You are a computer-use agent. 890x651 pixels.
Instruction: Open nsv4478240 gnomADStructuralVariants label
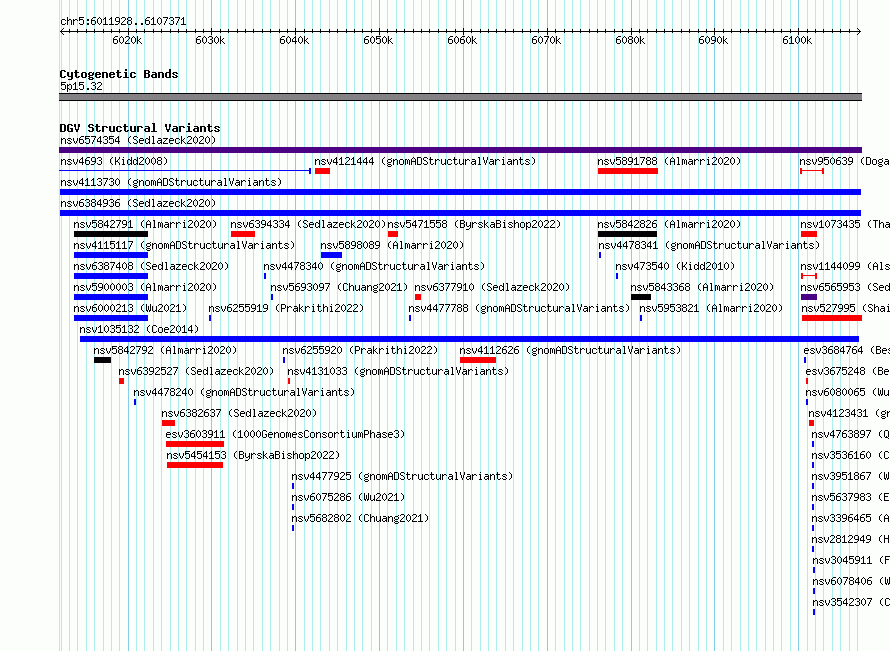click(244, 392)
